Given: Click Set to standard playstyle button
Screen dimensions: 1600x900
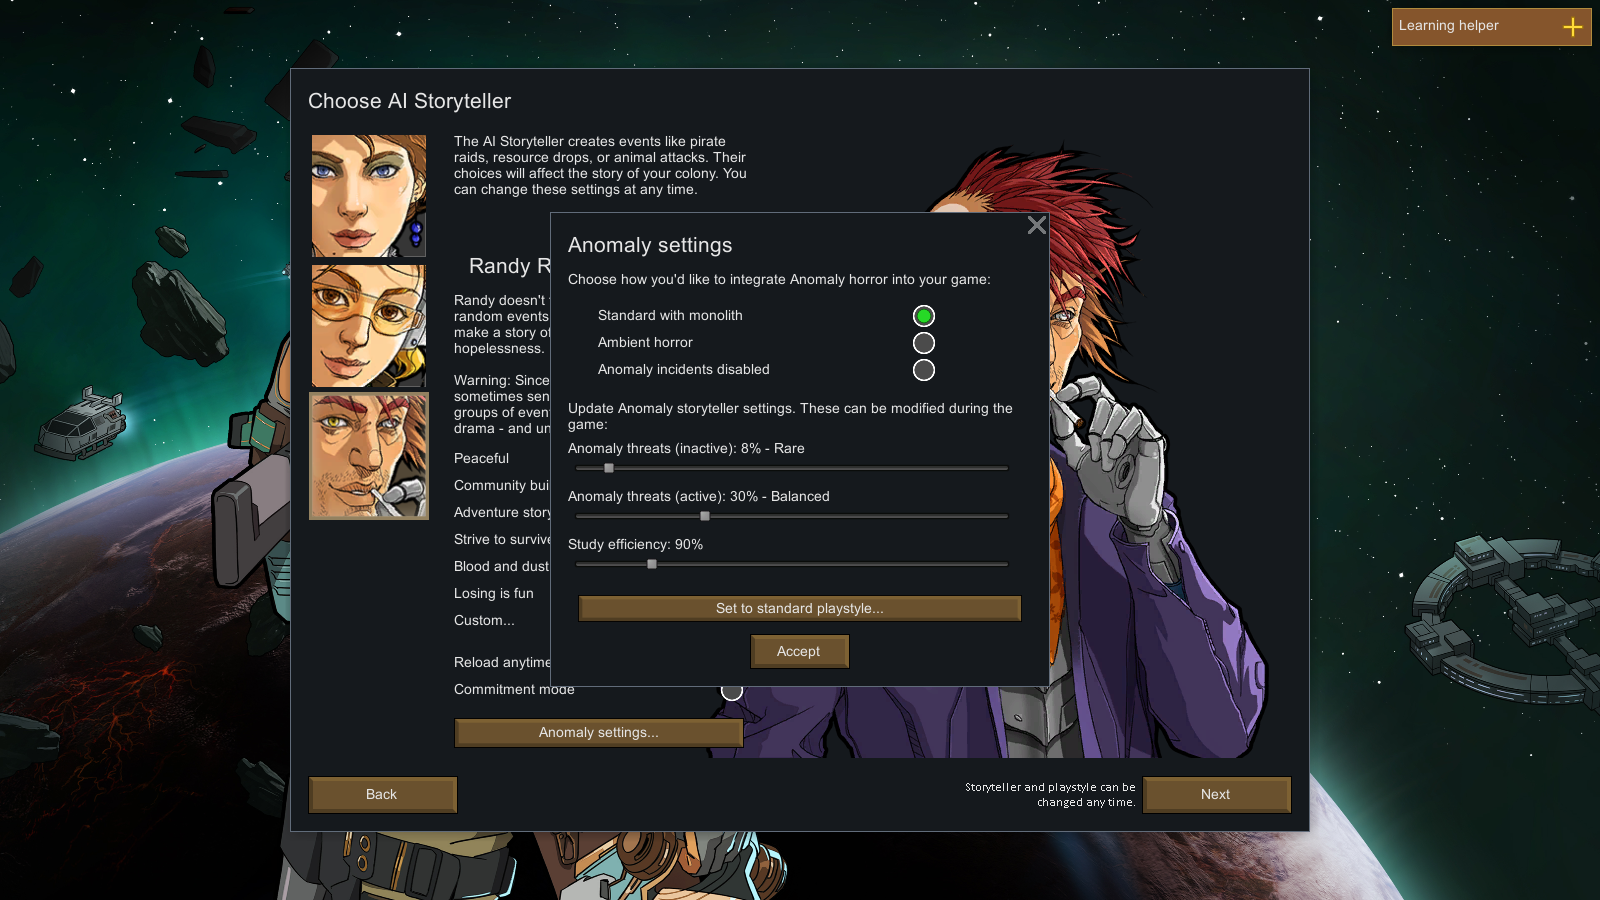Looking at the screenshot, I should tap(800, 608).
